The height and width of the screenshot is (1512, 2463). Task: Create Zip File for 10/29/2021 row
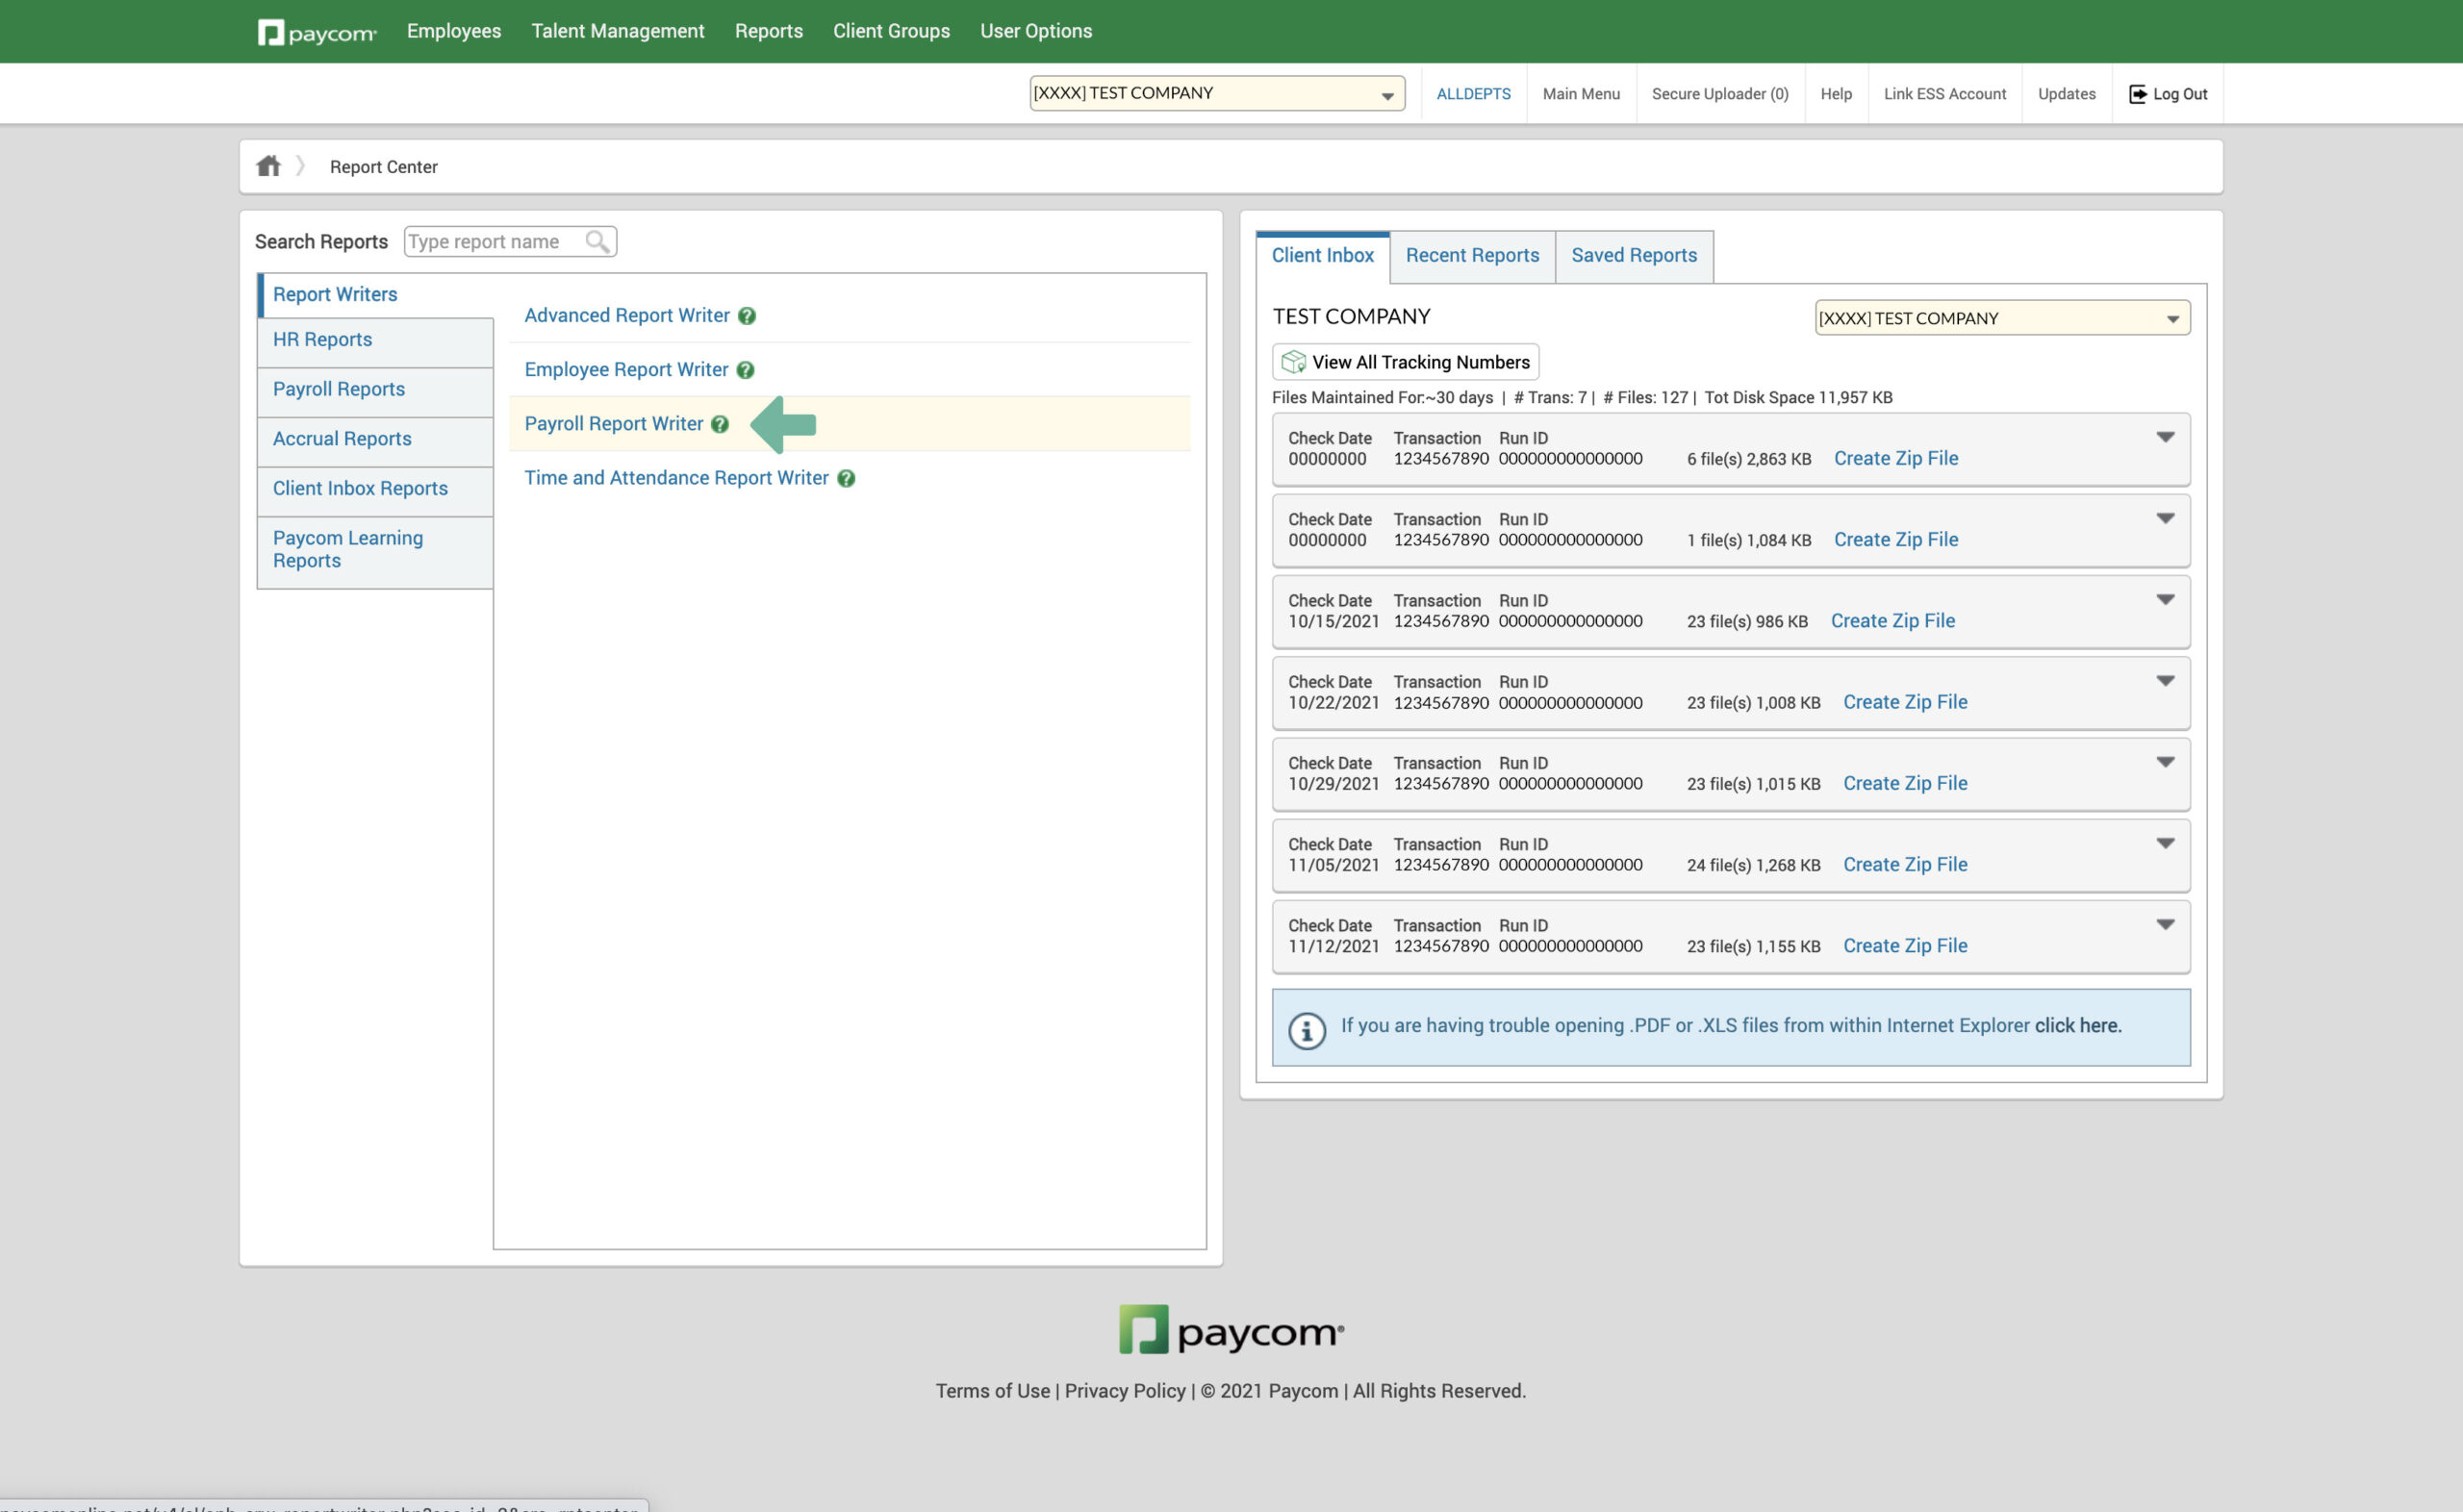[x=1905, y=784]
